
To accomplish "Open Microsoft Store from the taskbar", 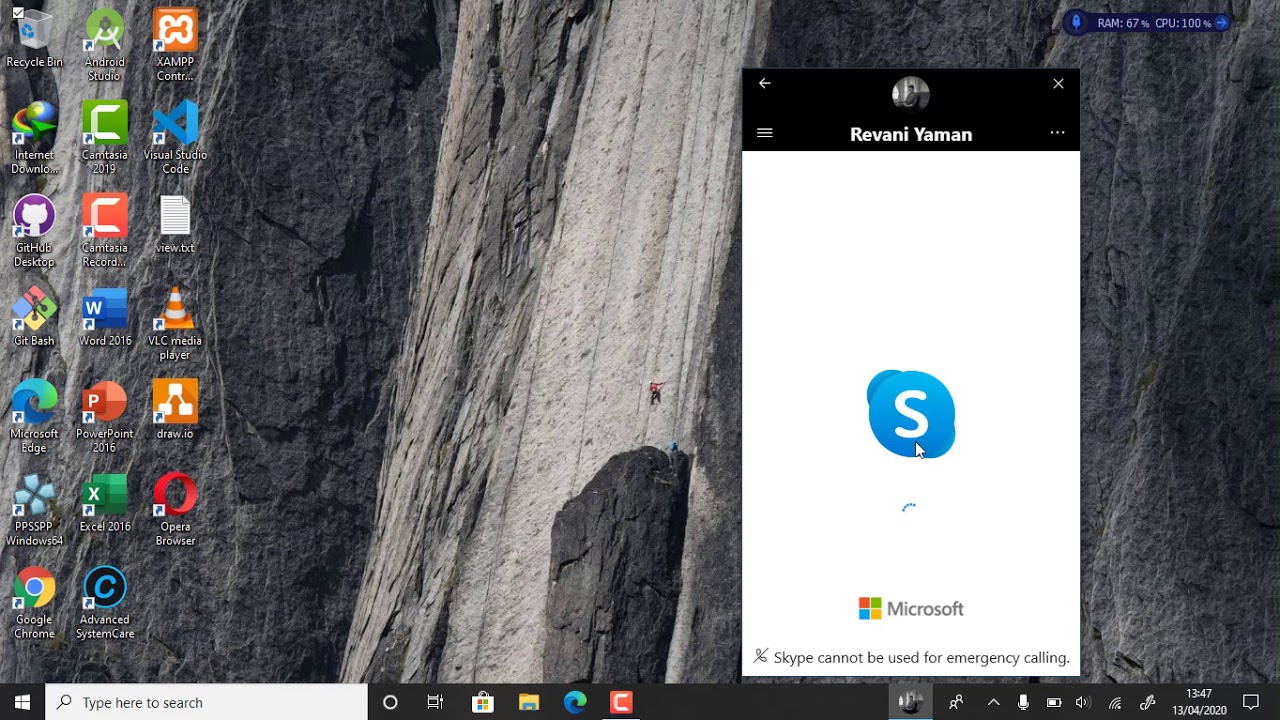I will point(482,702).
